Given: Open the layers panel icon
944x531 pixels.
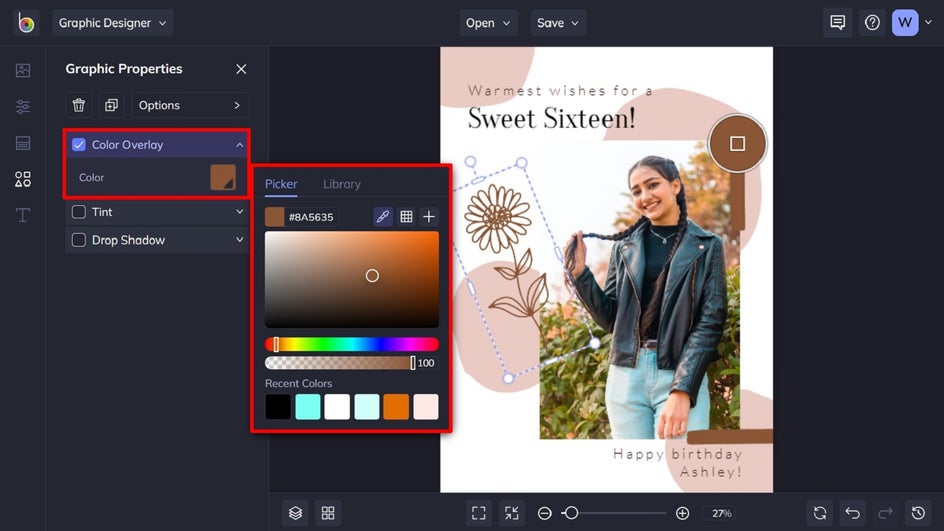Looking at the screenshot, I should [x=295, y=513].
